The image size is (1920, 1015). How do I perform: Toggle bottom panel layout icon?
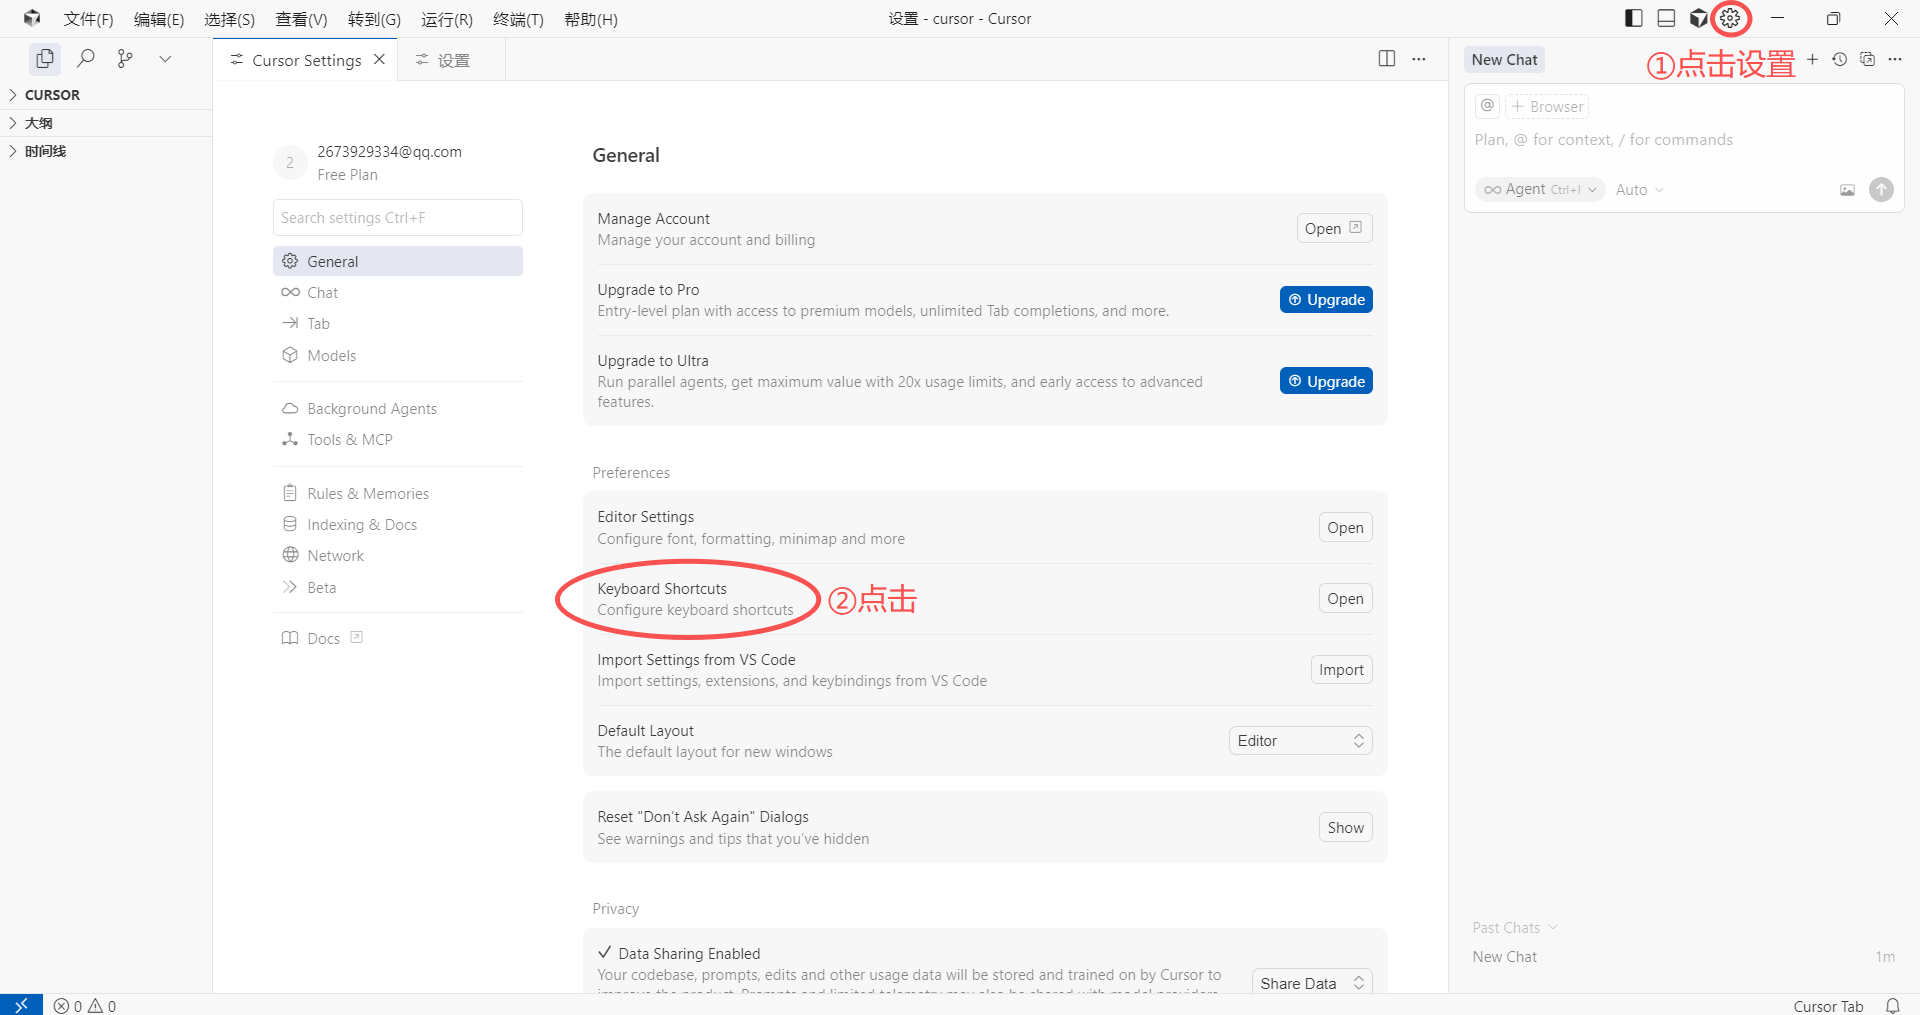[x=1666, y=18]
